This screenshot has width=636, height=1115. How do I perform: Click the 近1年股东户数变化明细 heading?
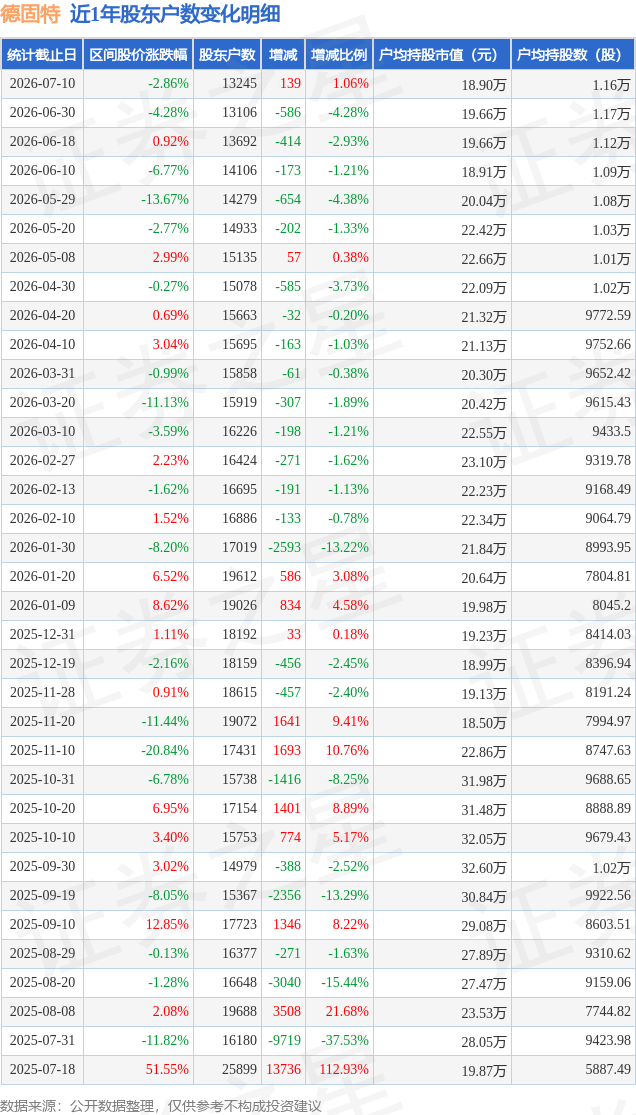(174, 14)
